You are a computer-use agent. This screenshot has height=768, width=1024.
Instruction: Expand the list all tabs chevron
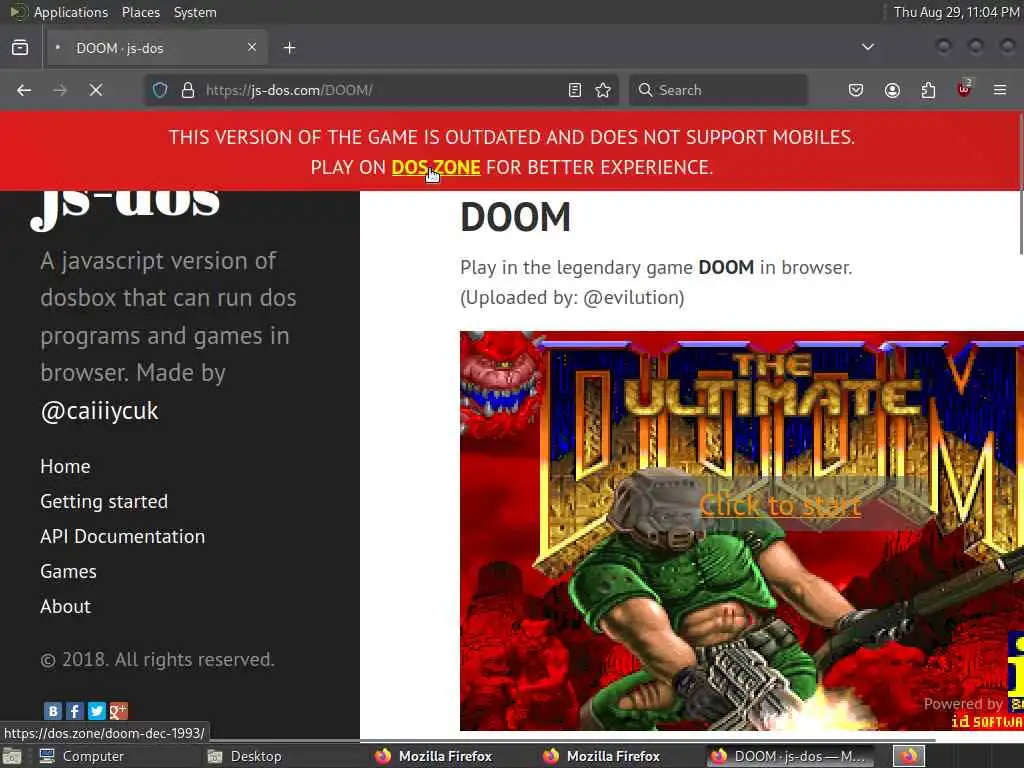(868, 47)
